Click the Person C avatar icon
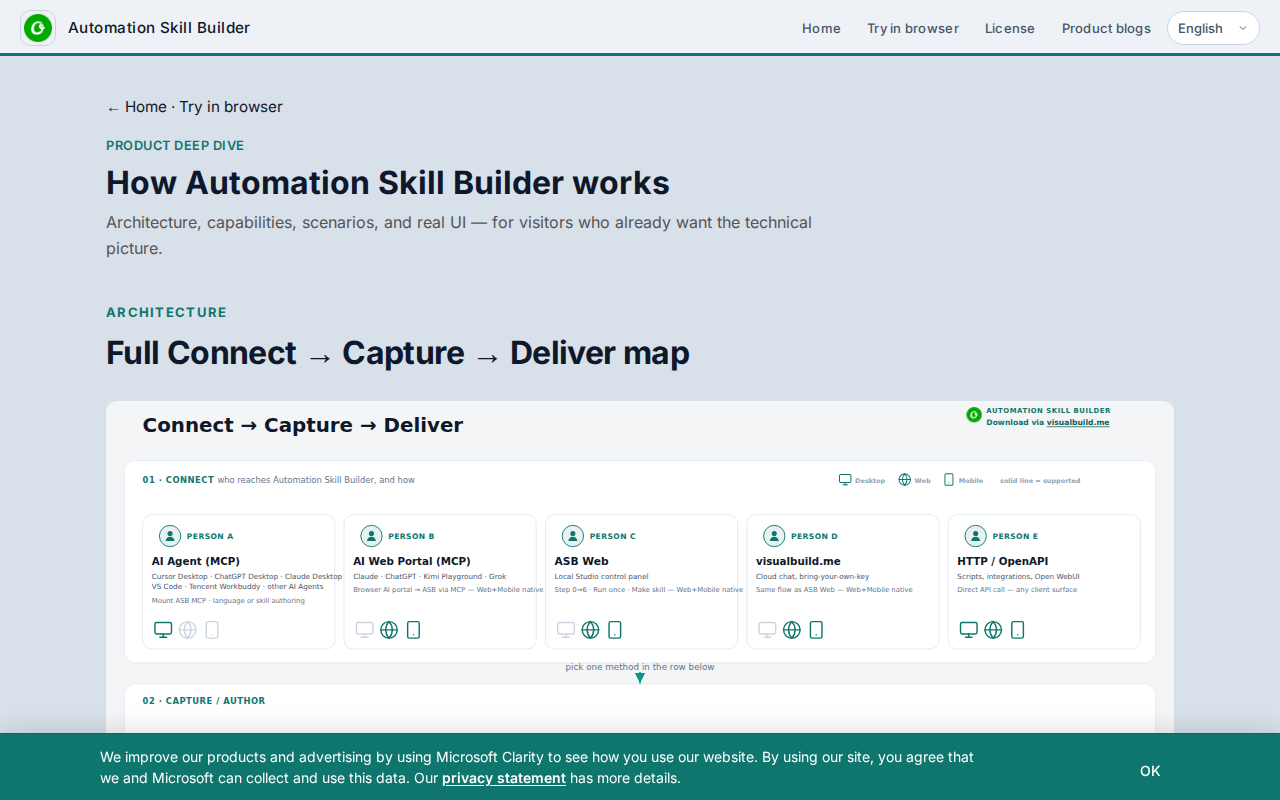The image size is (1280, 800). [573, 536]
